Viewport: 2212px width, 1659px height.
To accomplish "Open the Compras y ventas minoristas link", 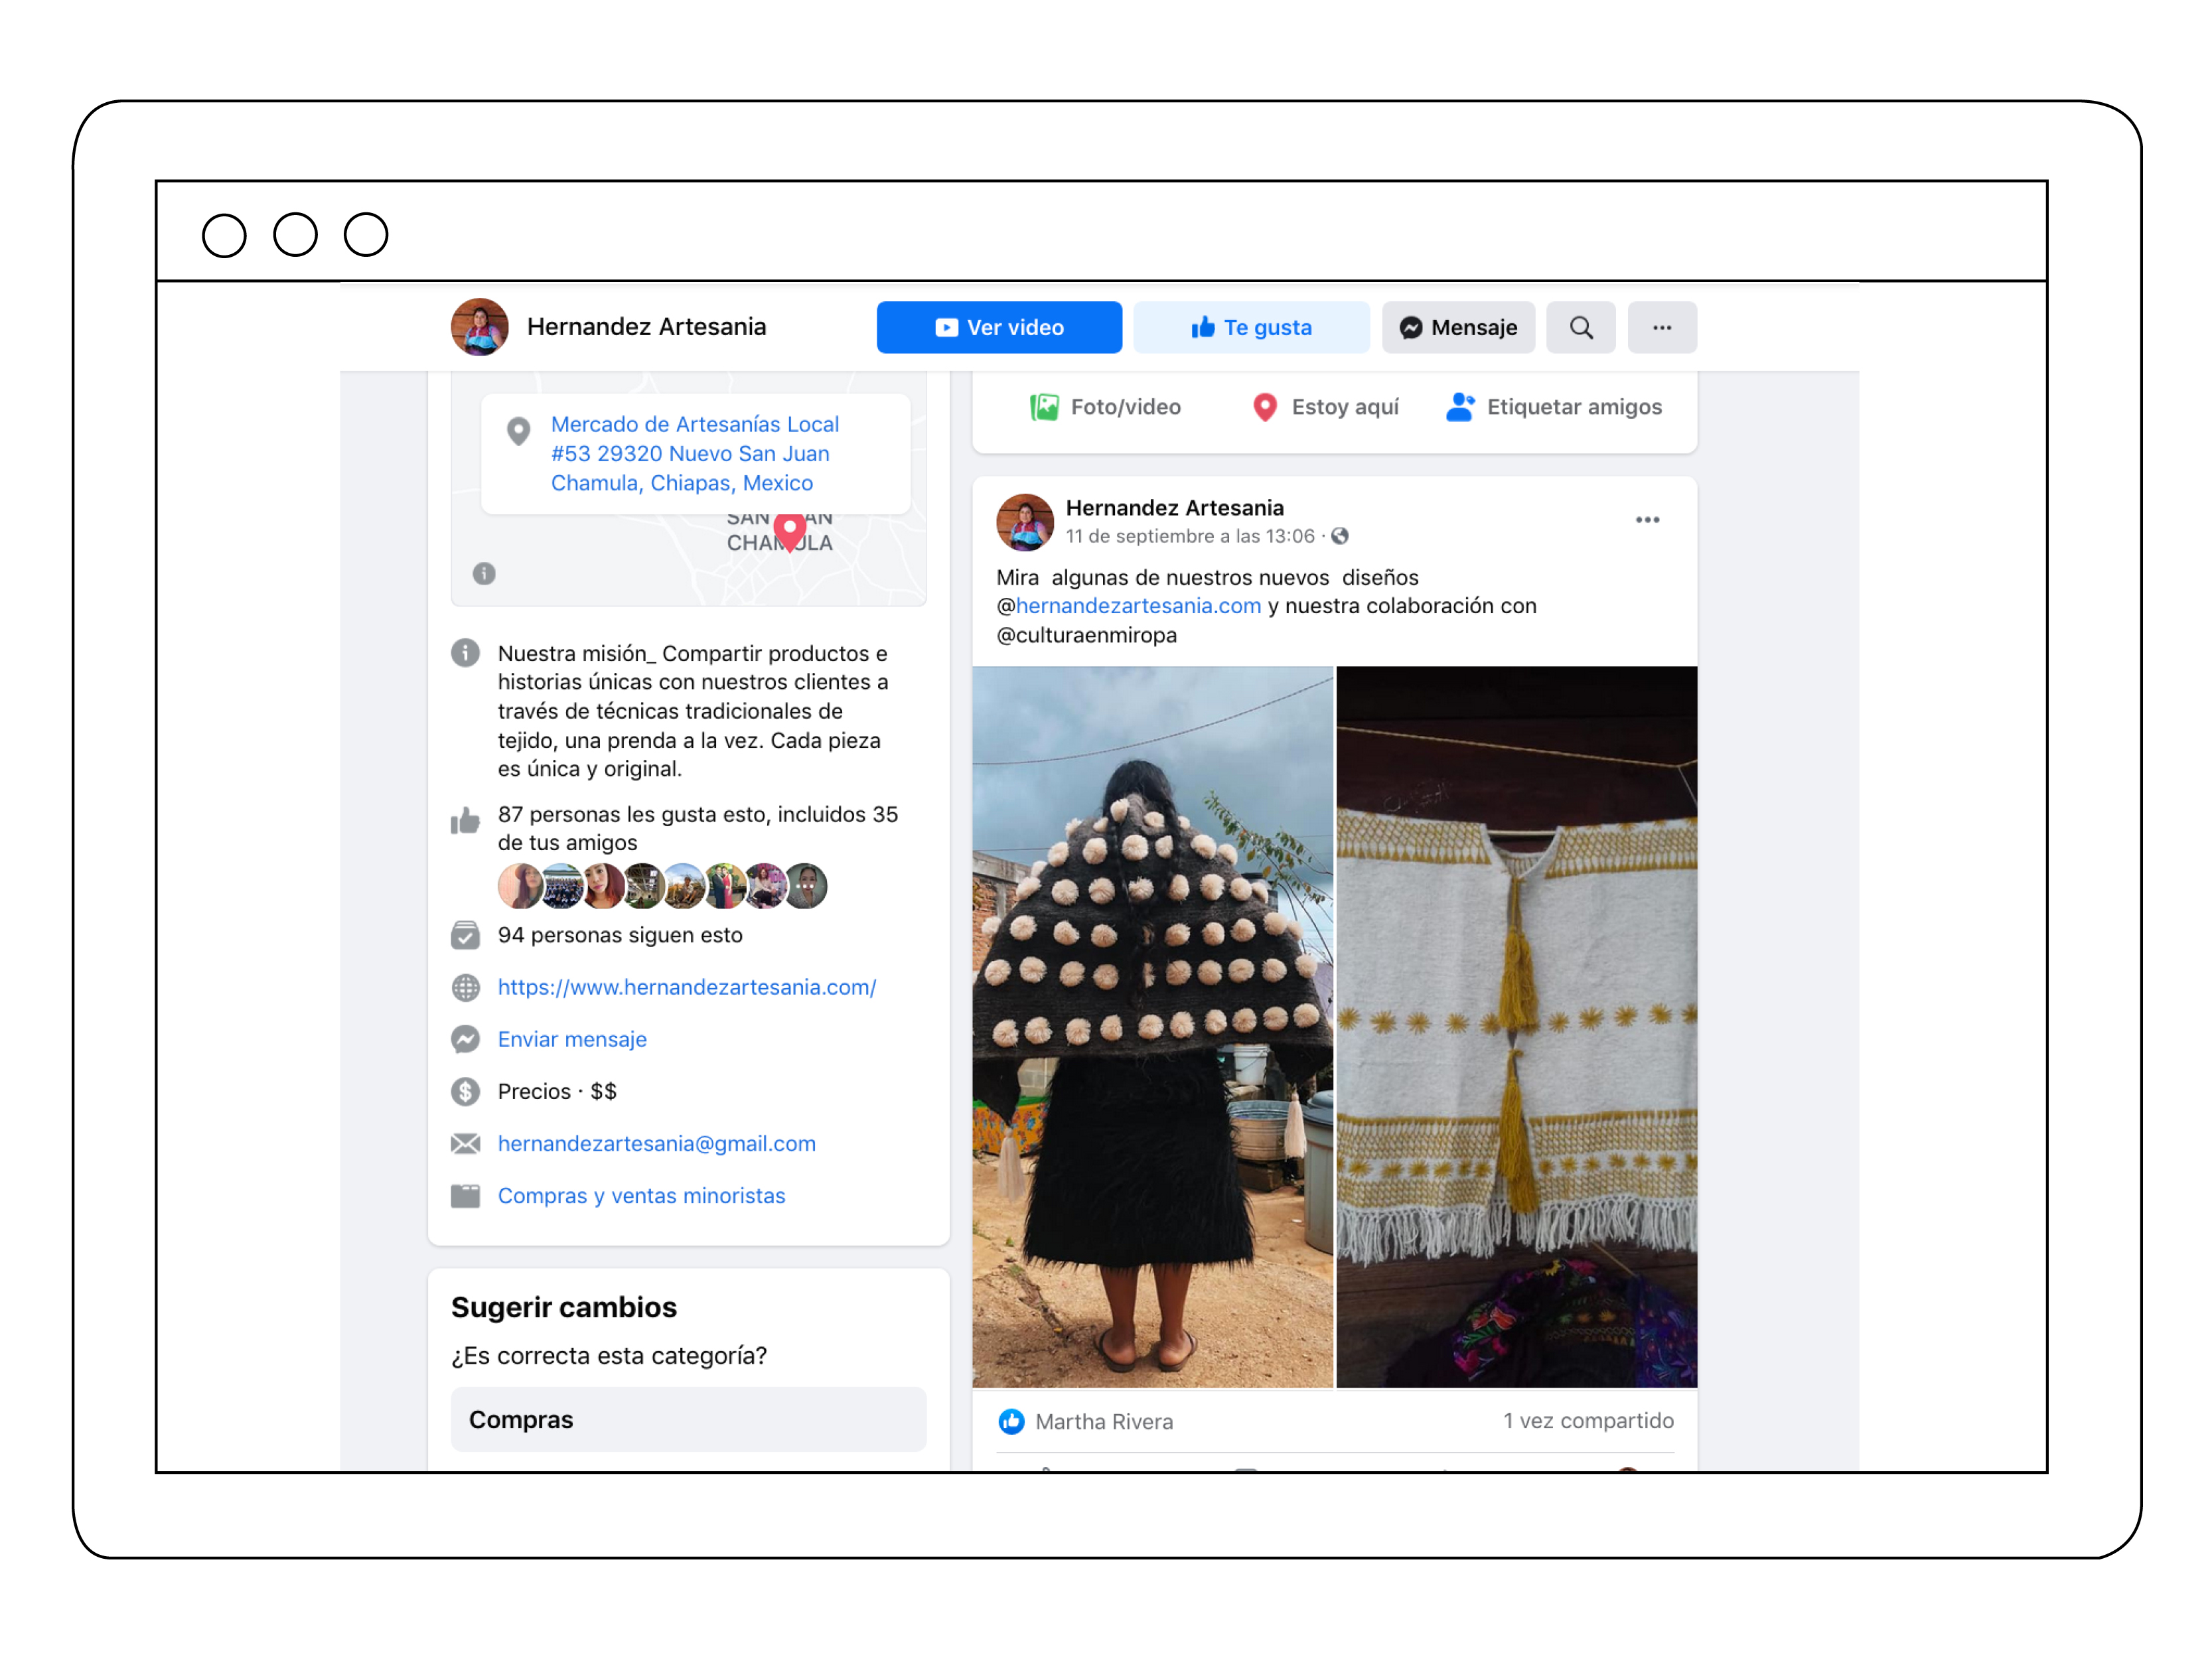I will [x=641, y=1195].
